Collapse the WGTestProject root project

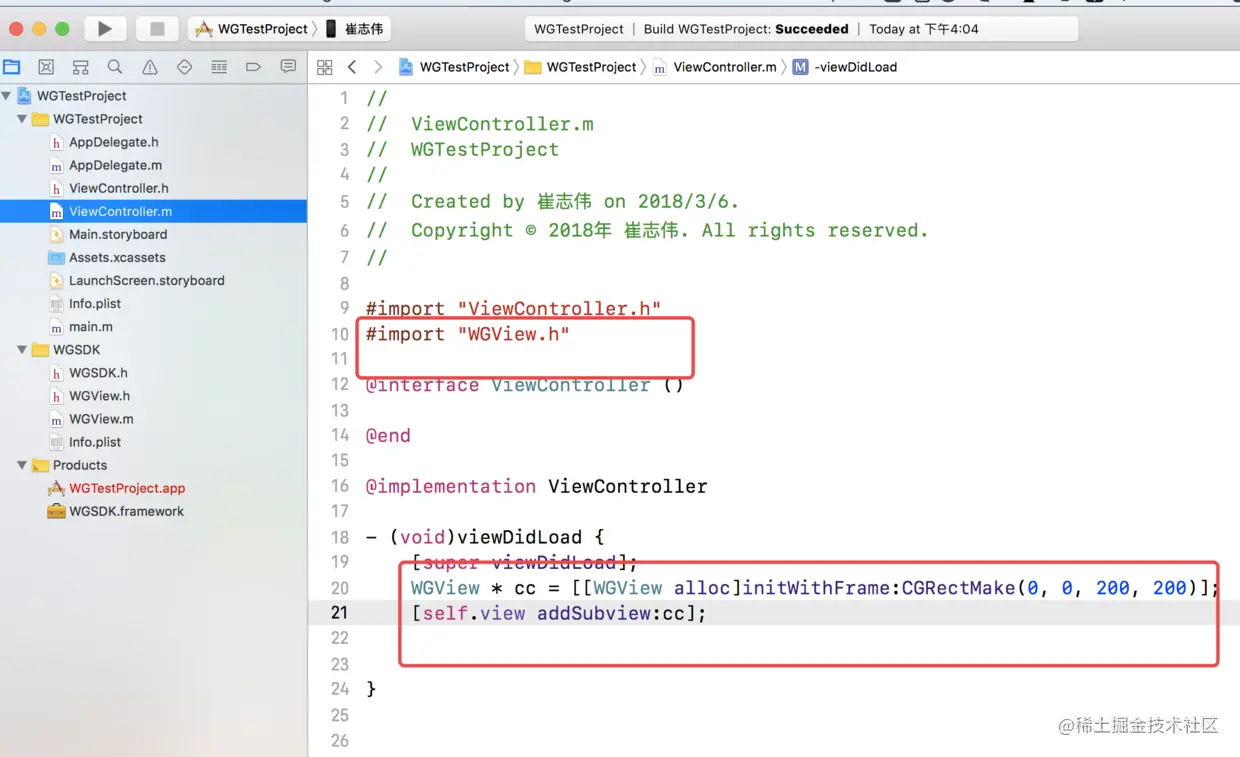[7, 96]
